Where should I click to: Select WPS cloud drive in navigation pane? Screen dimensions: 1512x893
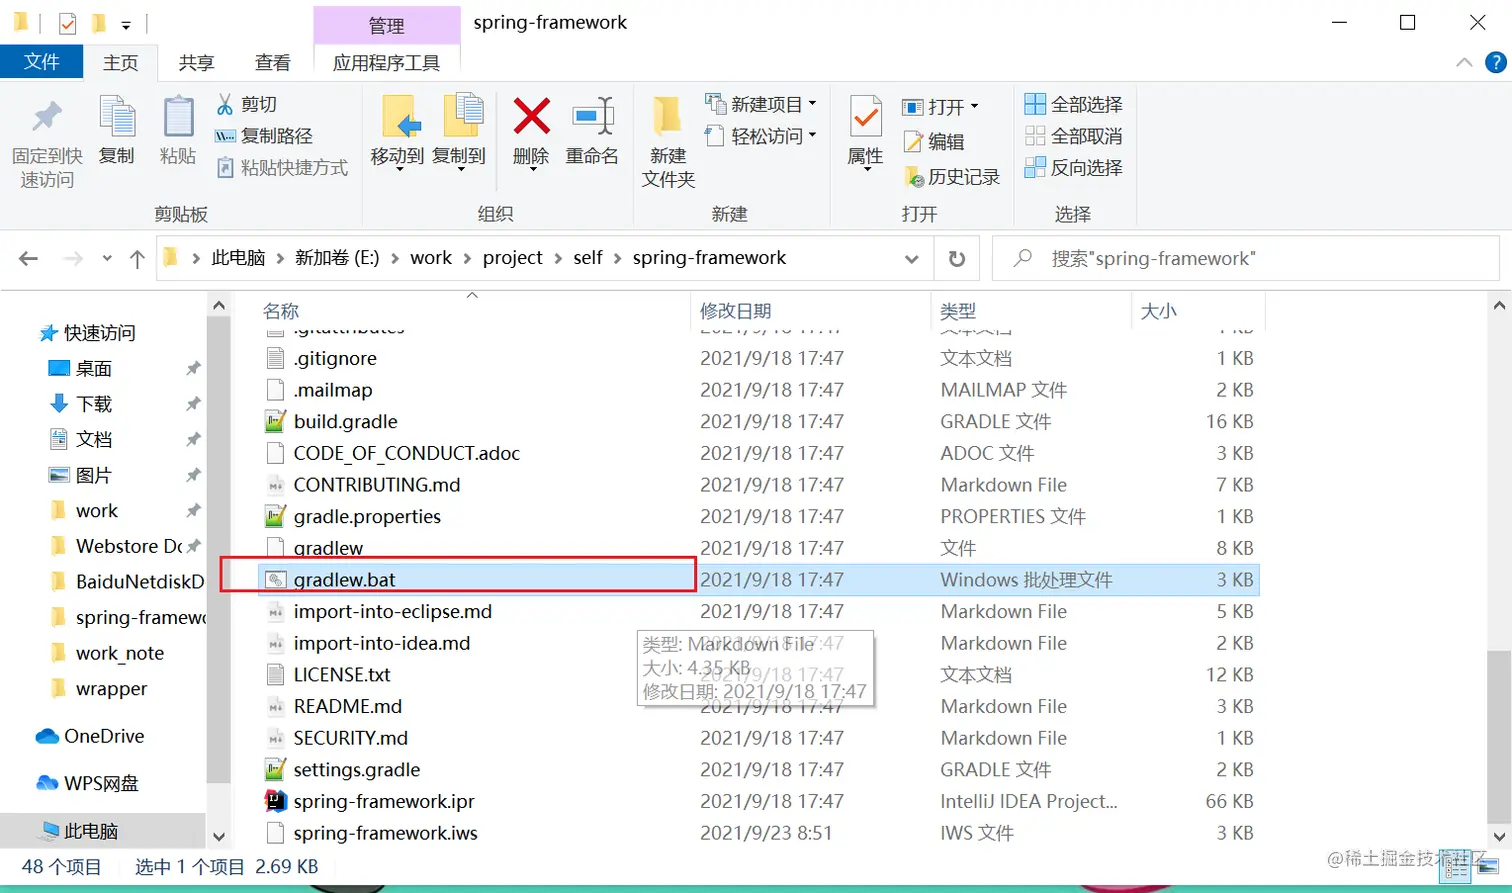(x=100, y=783)
